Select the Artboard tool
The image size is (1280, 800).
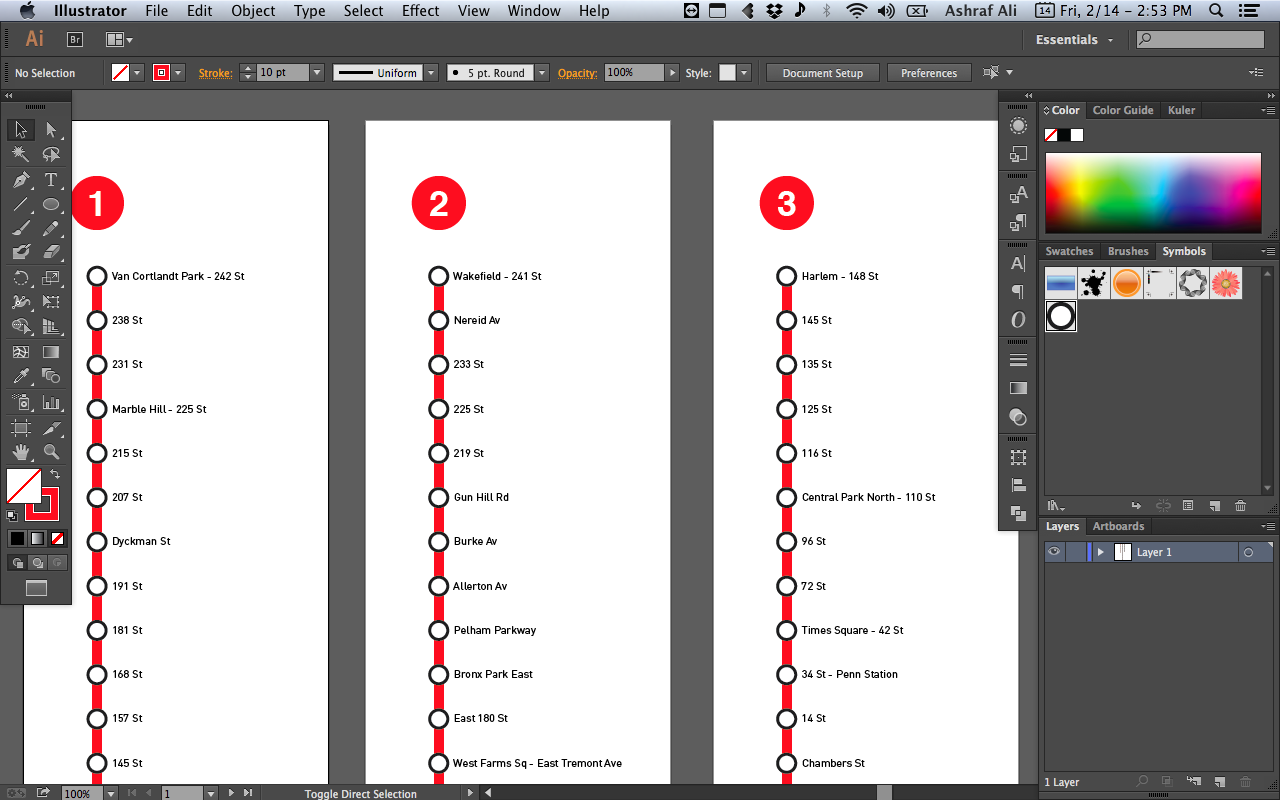click(x=21, y=428)
